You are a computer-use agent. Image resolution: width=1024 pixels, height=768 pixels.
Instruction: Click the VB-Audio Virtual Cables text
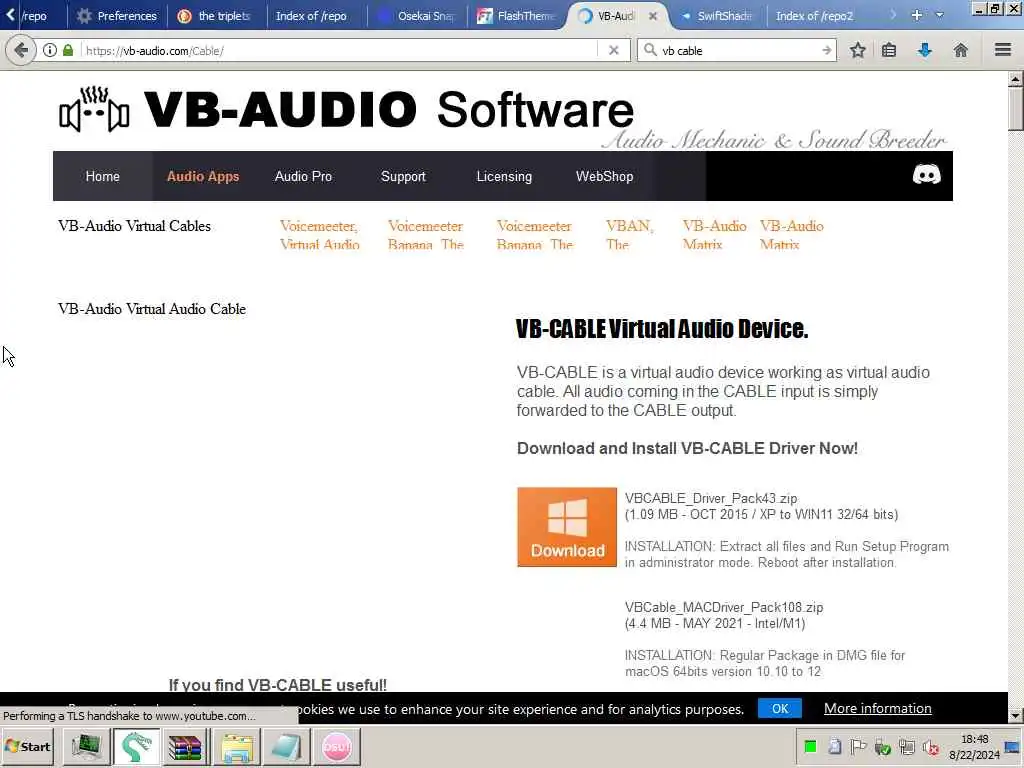(134, 226)
